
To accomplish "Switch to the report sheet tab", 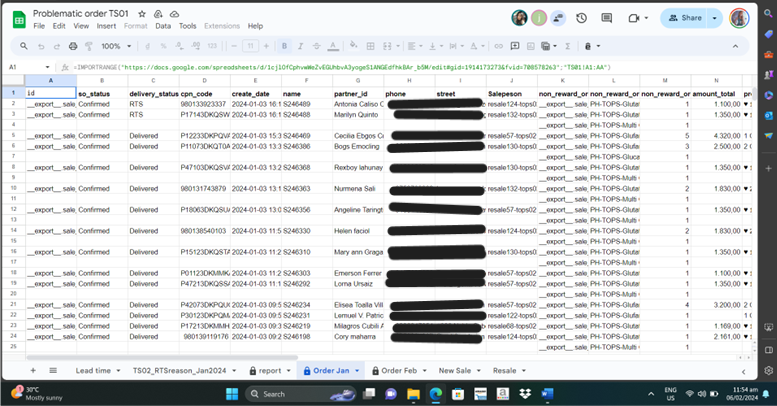I will tap(270, 371).
